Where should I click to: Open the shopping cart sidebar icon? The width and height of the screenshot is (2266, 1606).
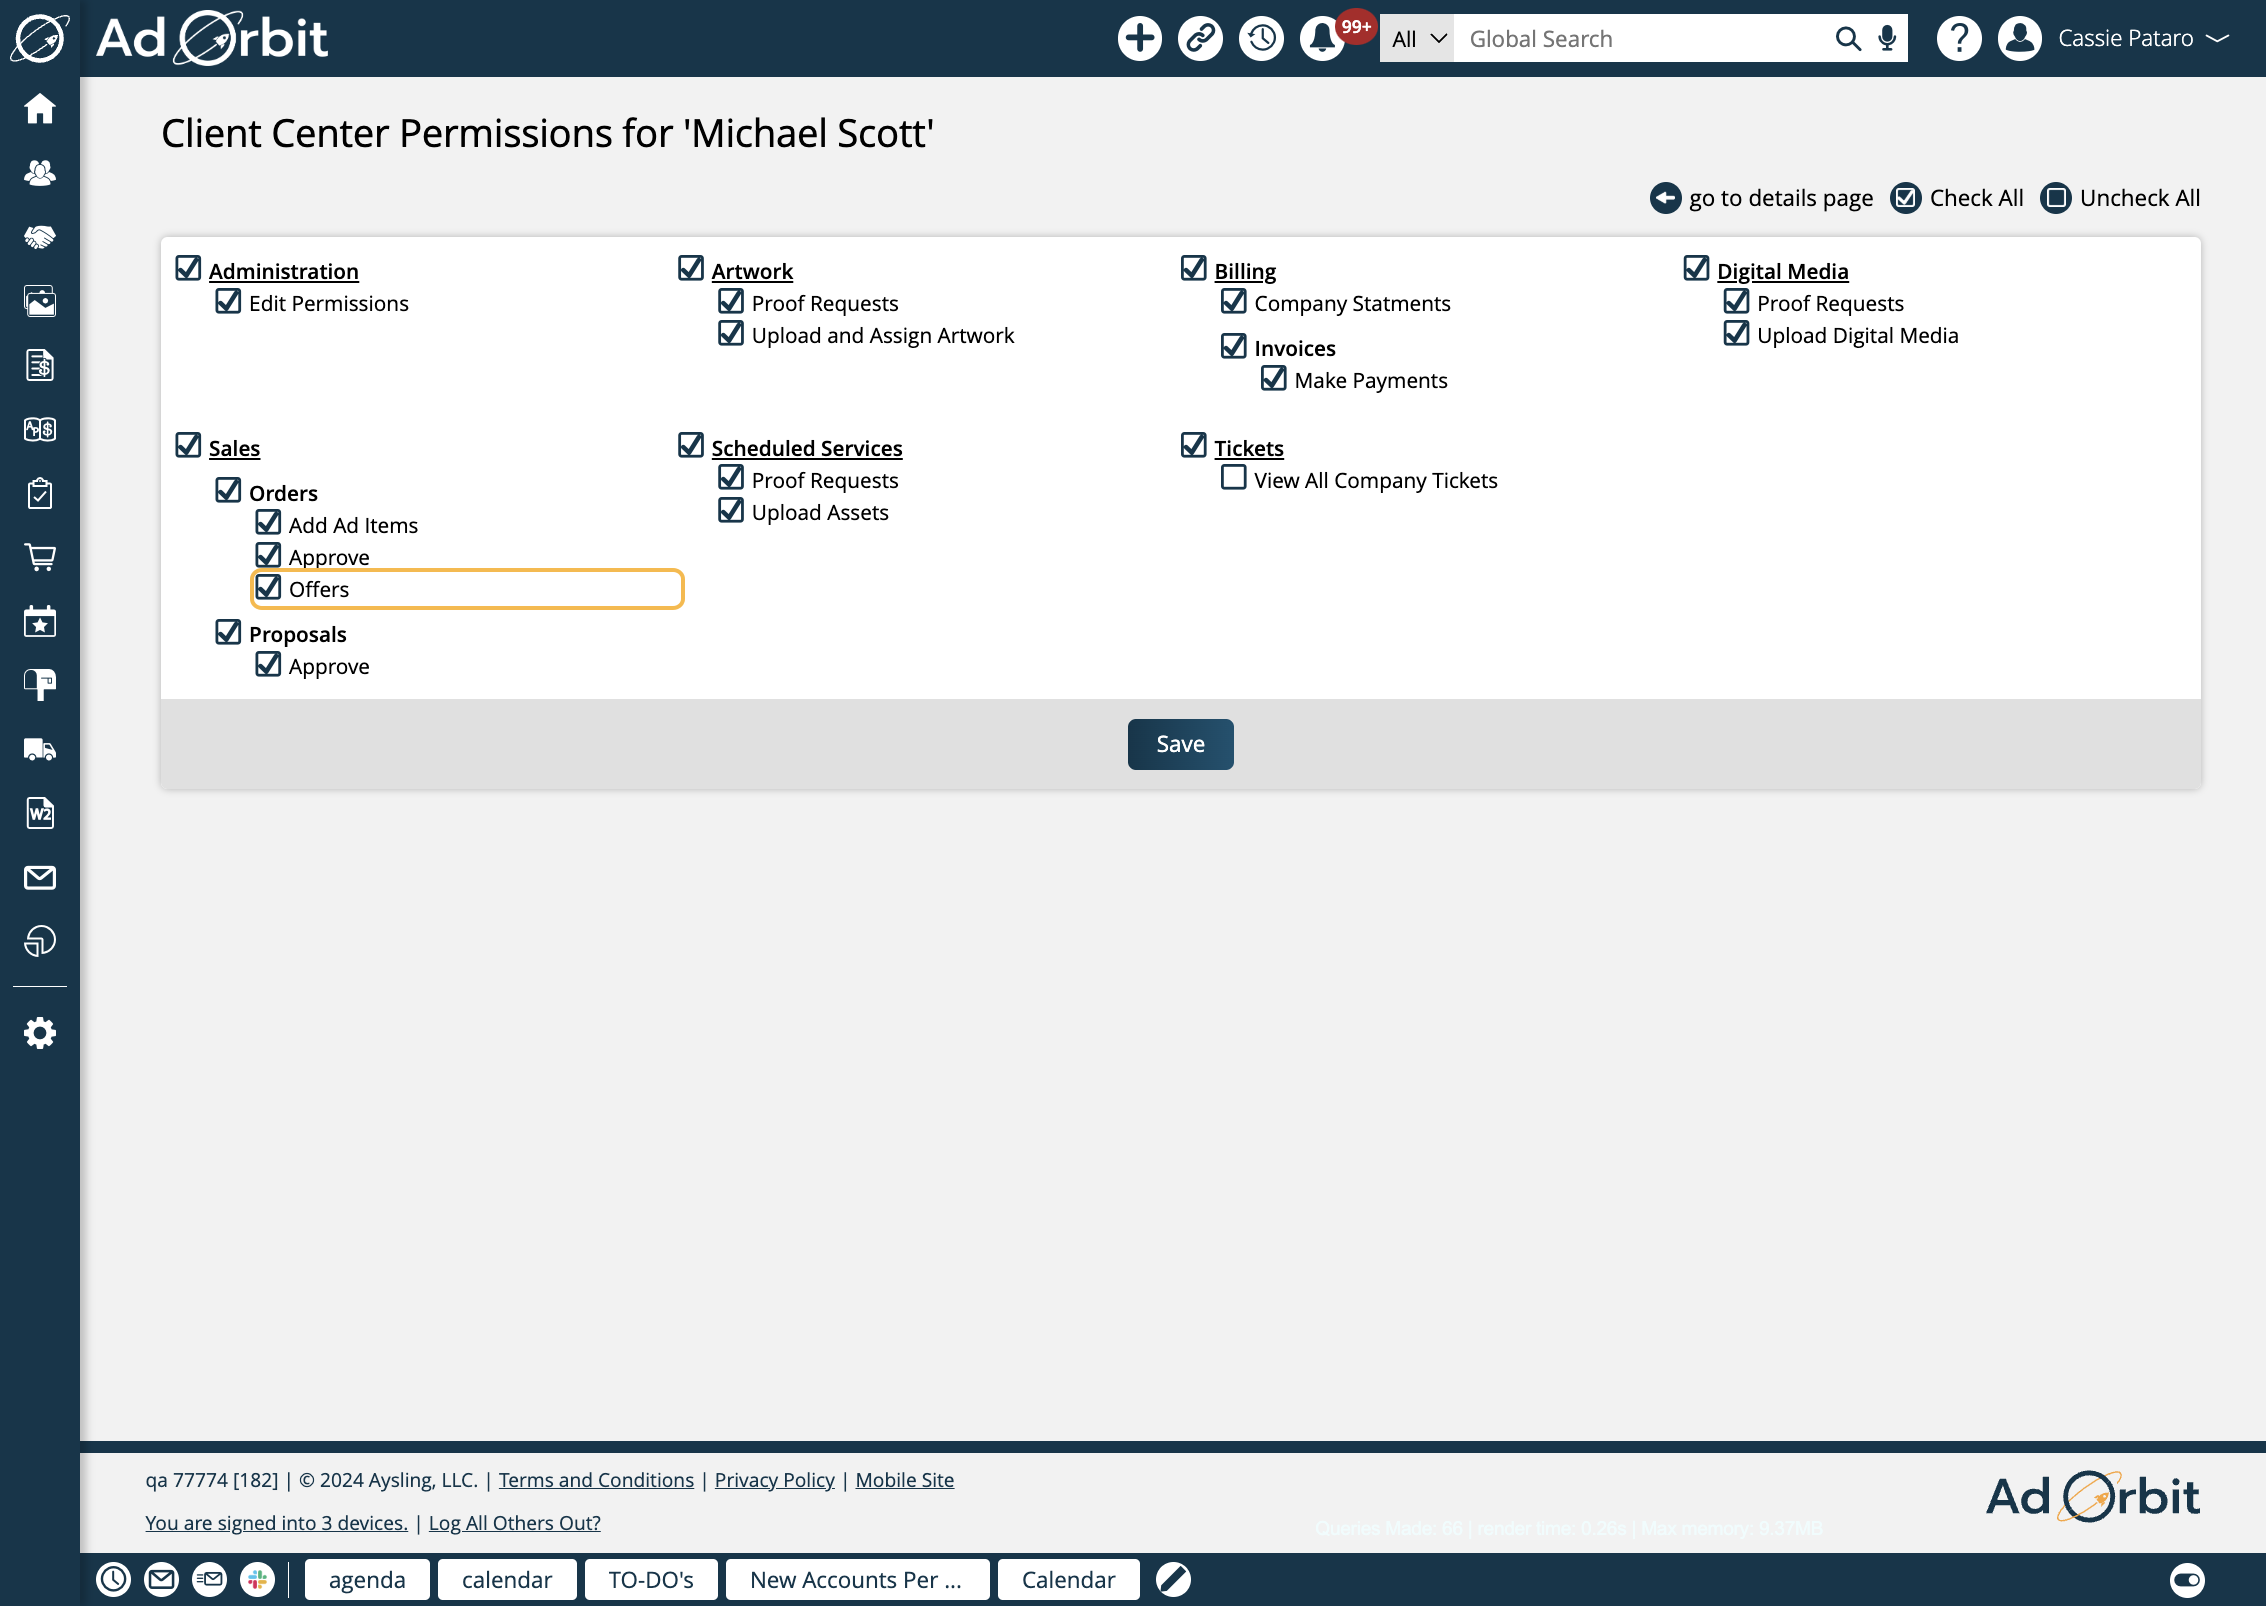40,557
